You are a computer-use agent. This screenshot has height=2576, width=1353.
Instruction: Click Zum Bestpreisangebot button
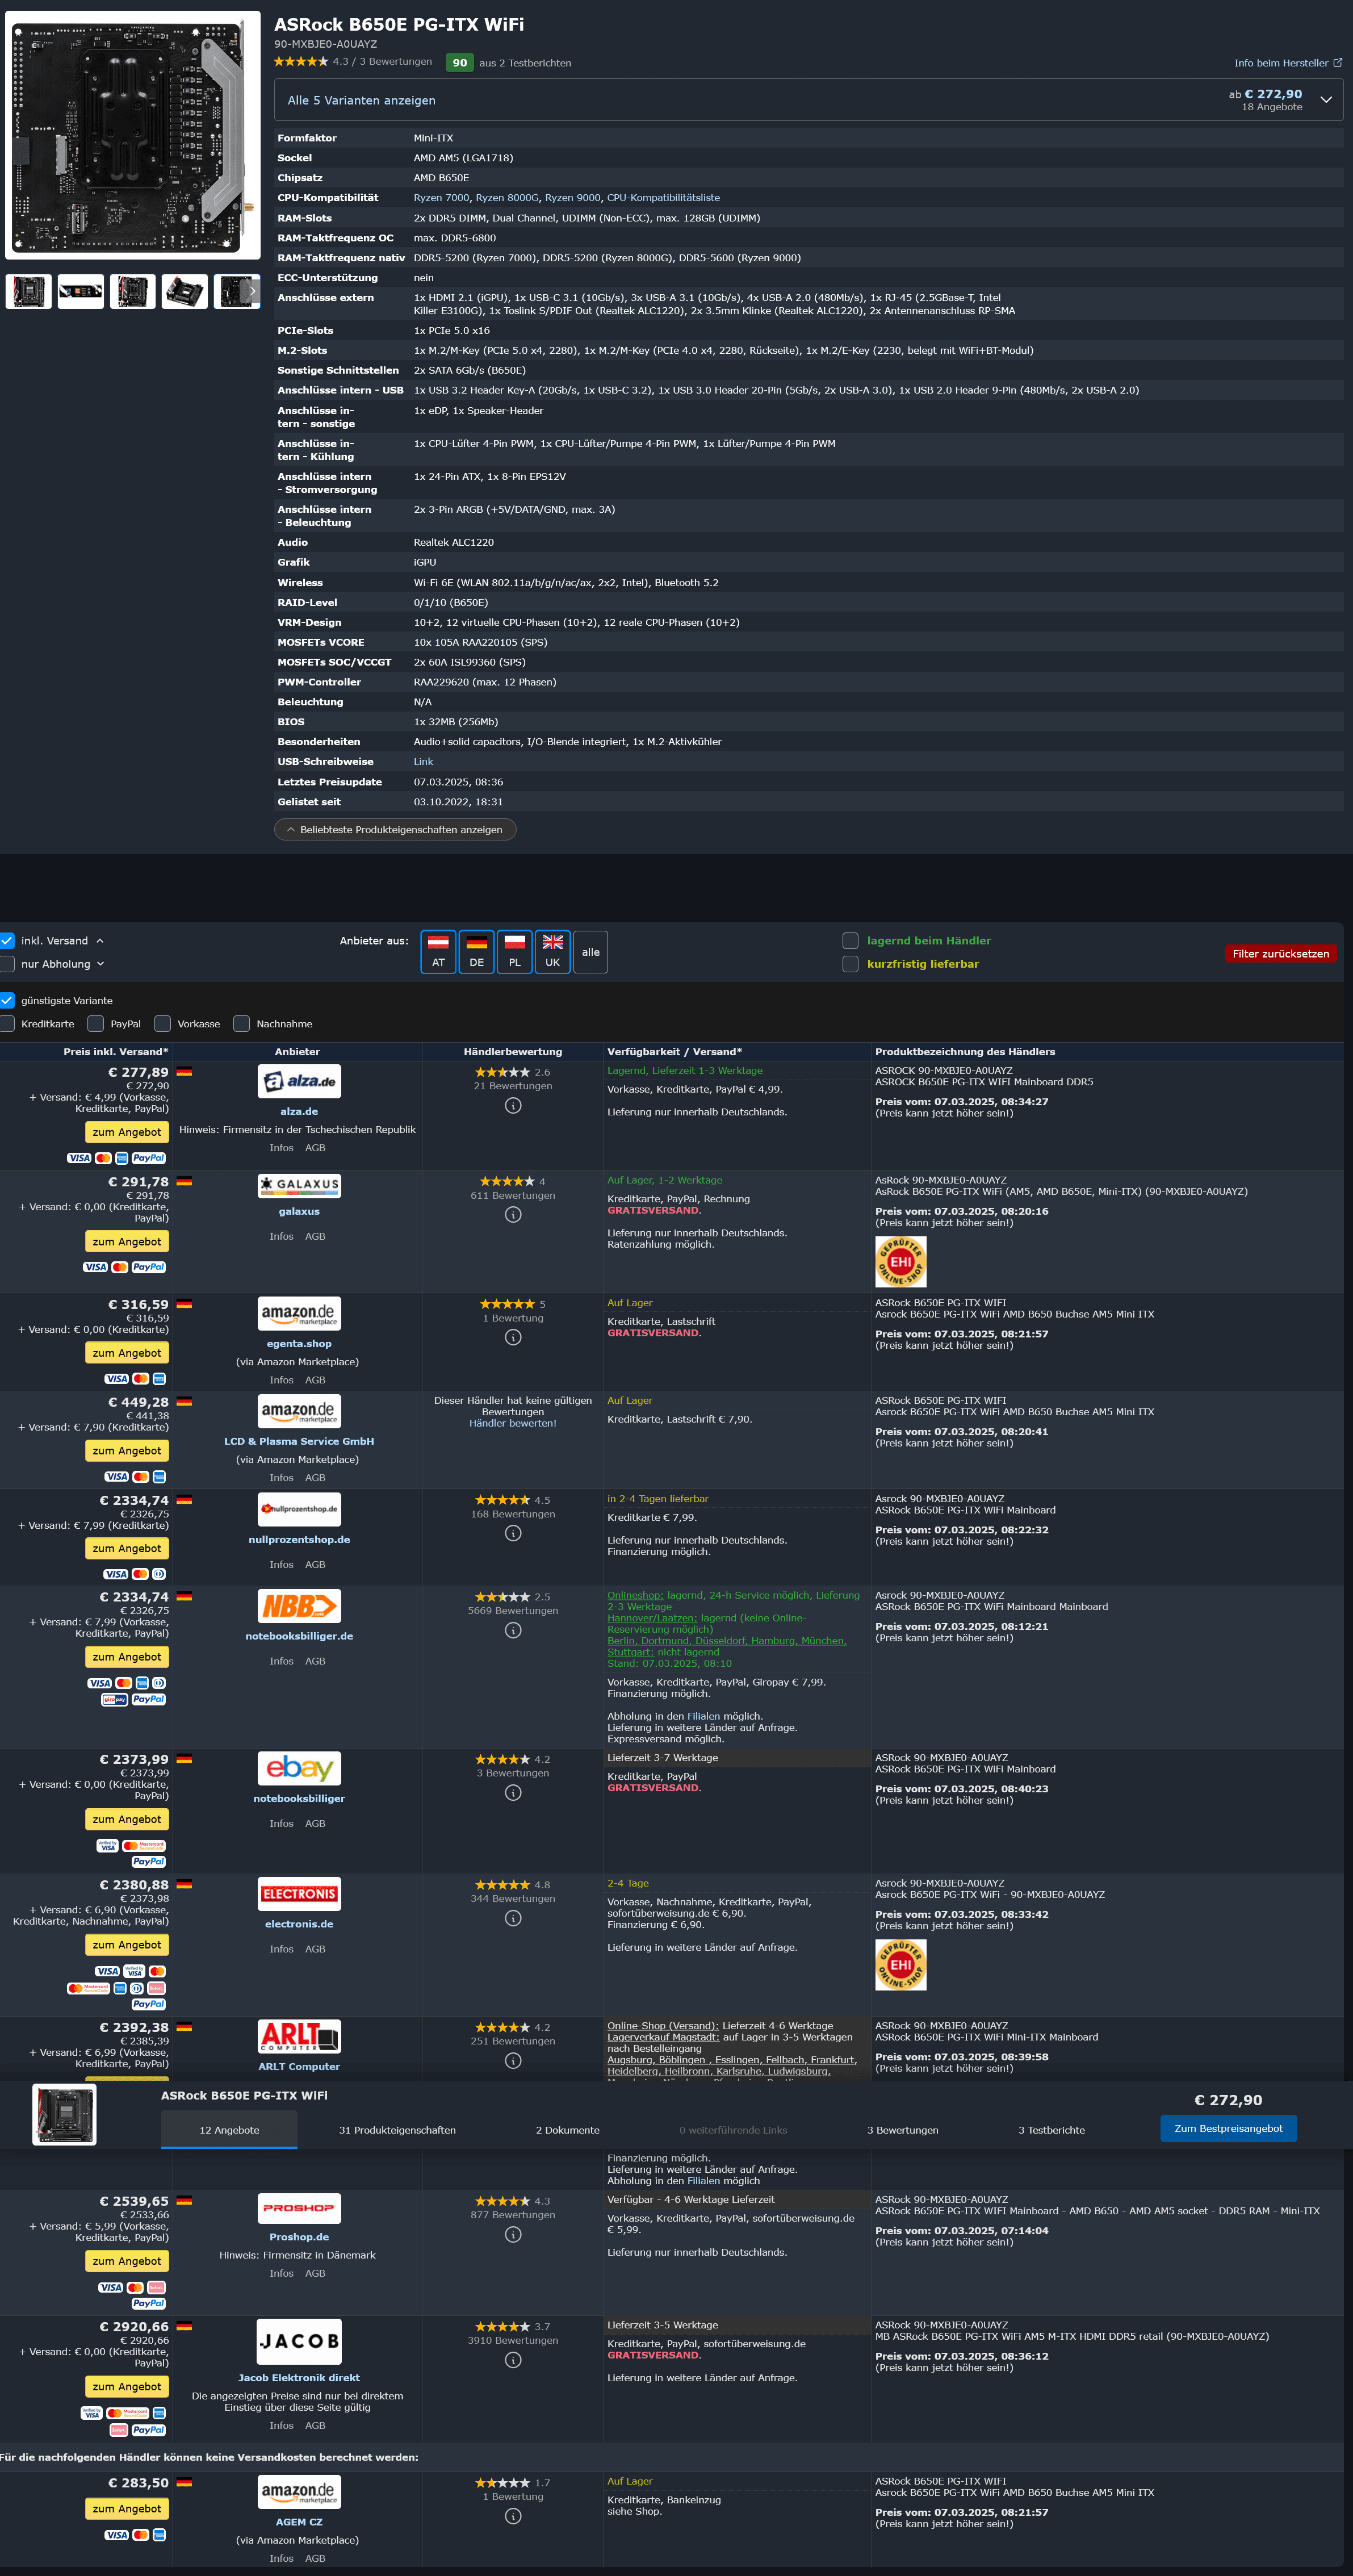point(1228,2128)
